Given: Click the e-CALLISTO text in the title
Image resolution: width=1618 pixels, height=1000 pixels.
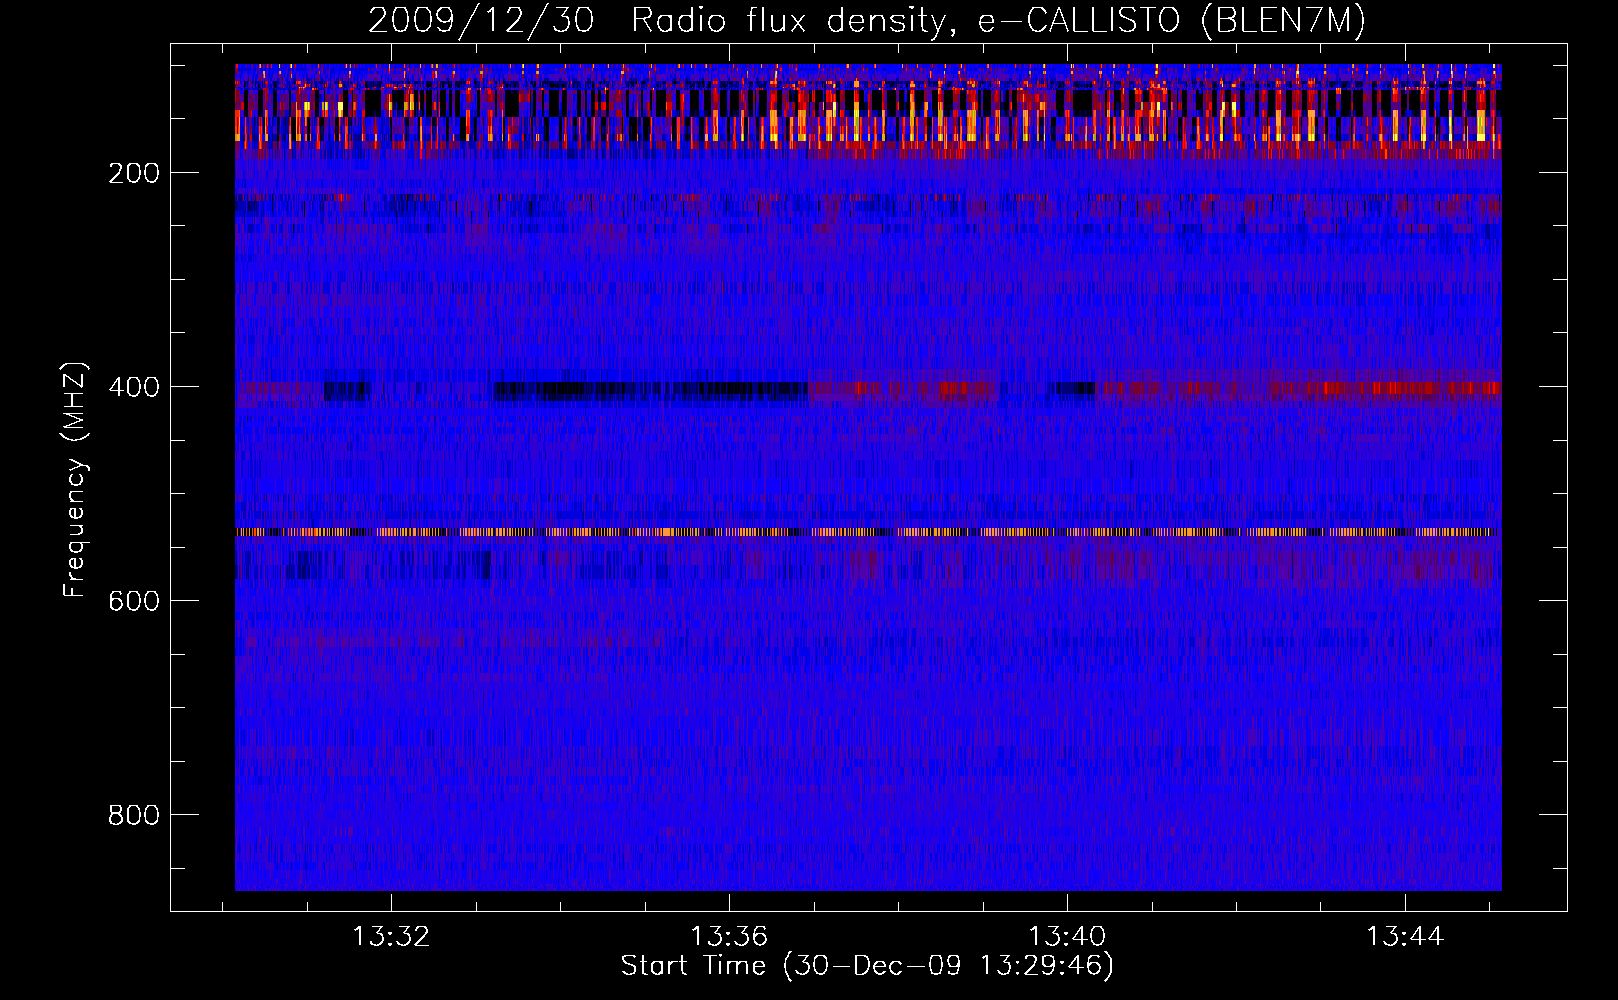Looking at the screenshot, I should pyautogui.click(x=1078, y=20).
